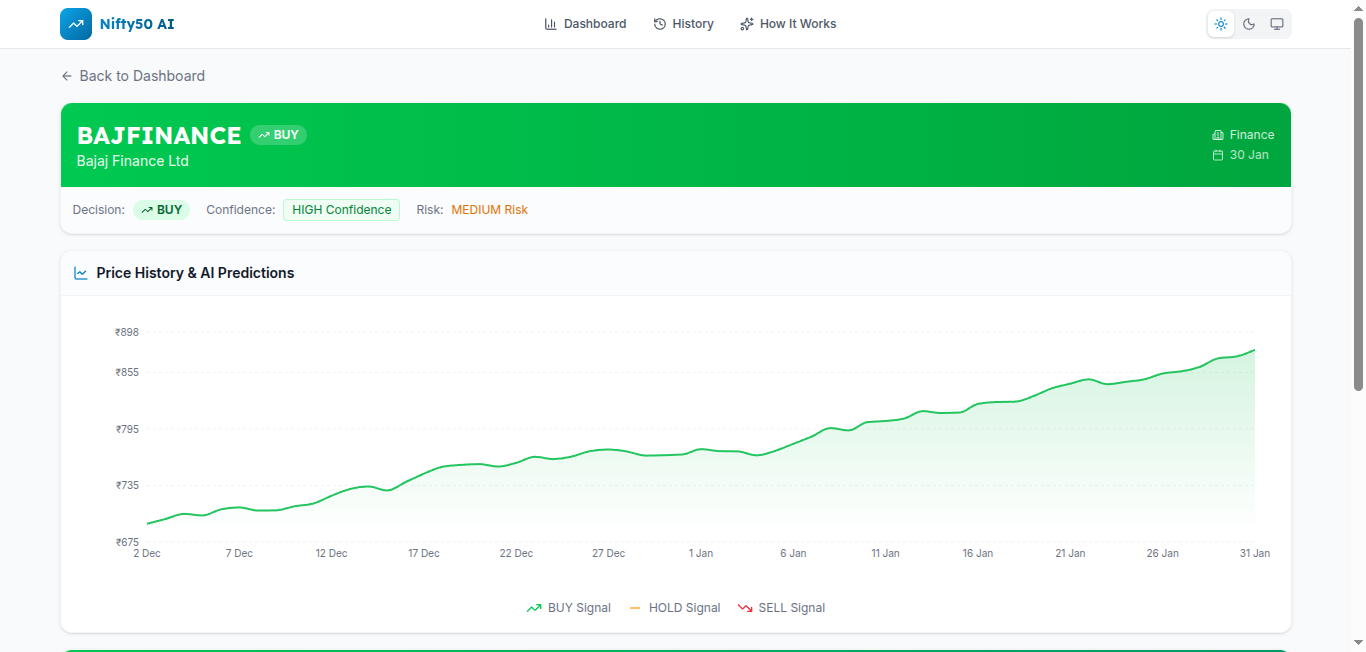Click the Finance sector building icon
The image size is (1366, 652).
tap(1218, 135)
